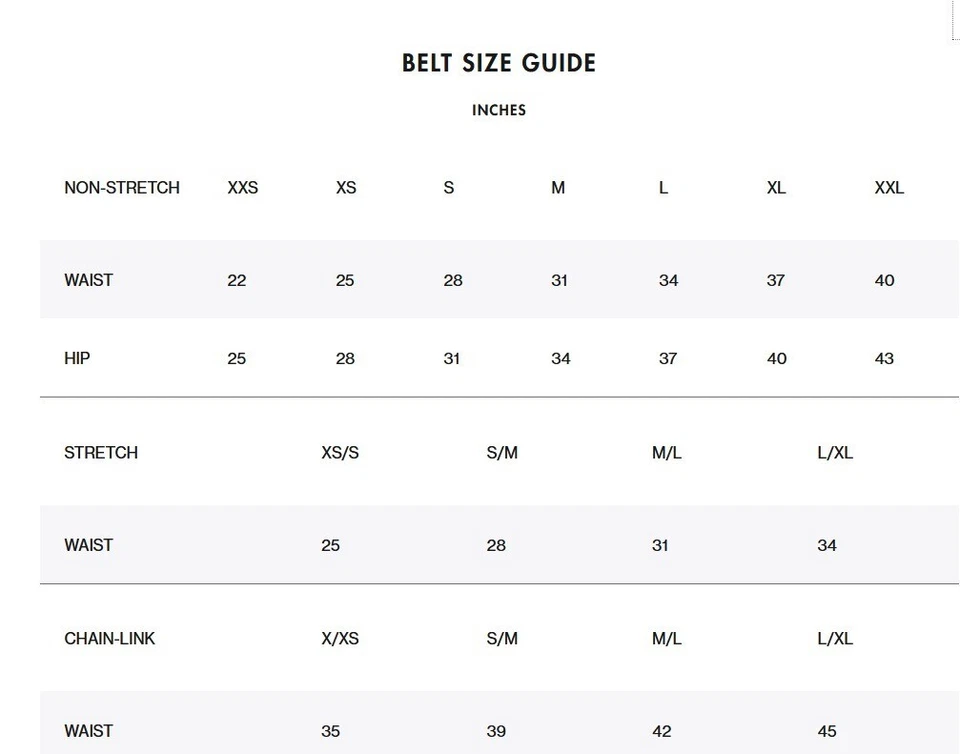This screenshot has width=960, height=754.
Task: Click the XXL size column header
Action: coord(888,188)
